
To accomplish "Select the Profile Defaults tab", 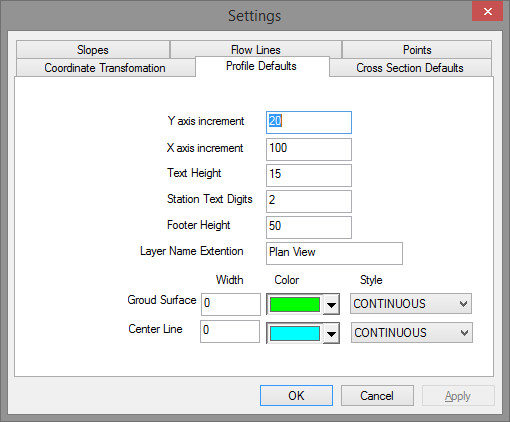I will click(x=262, y=66).
